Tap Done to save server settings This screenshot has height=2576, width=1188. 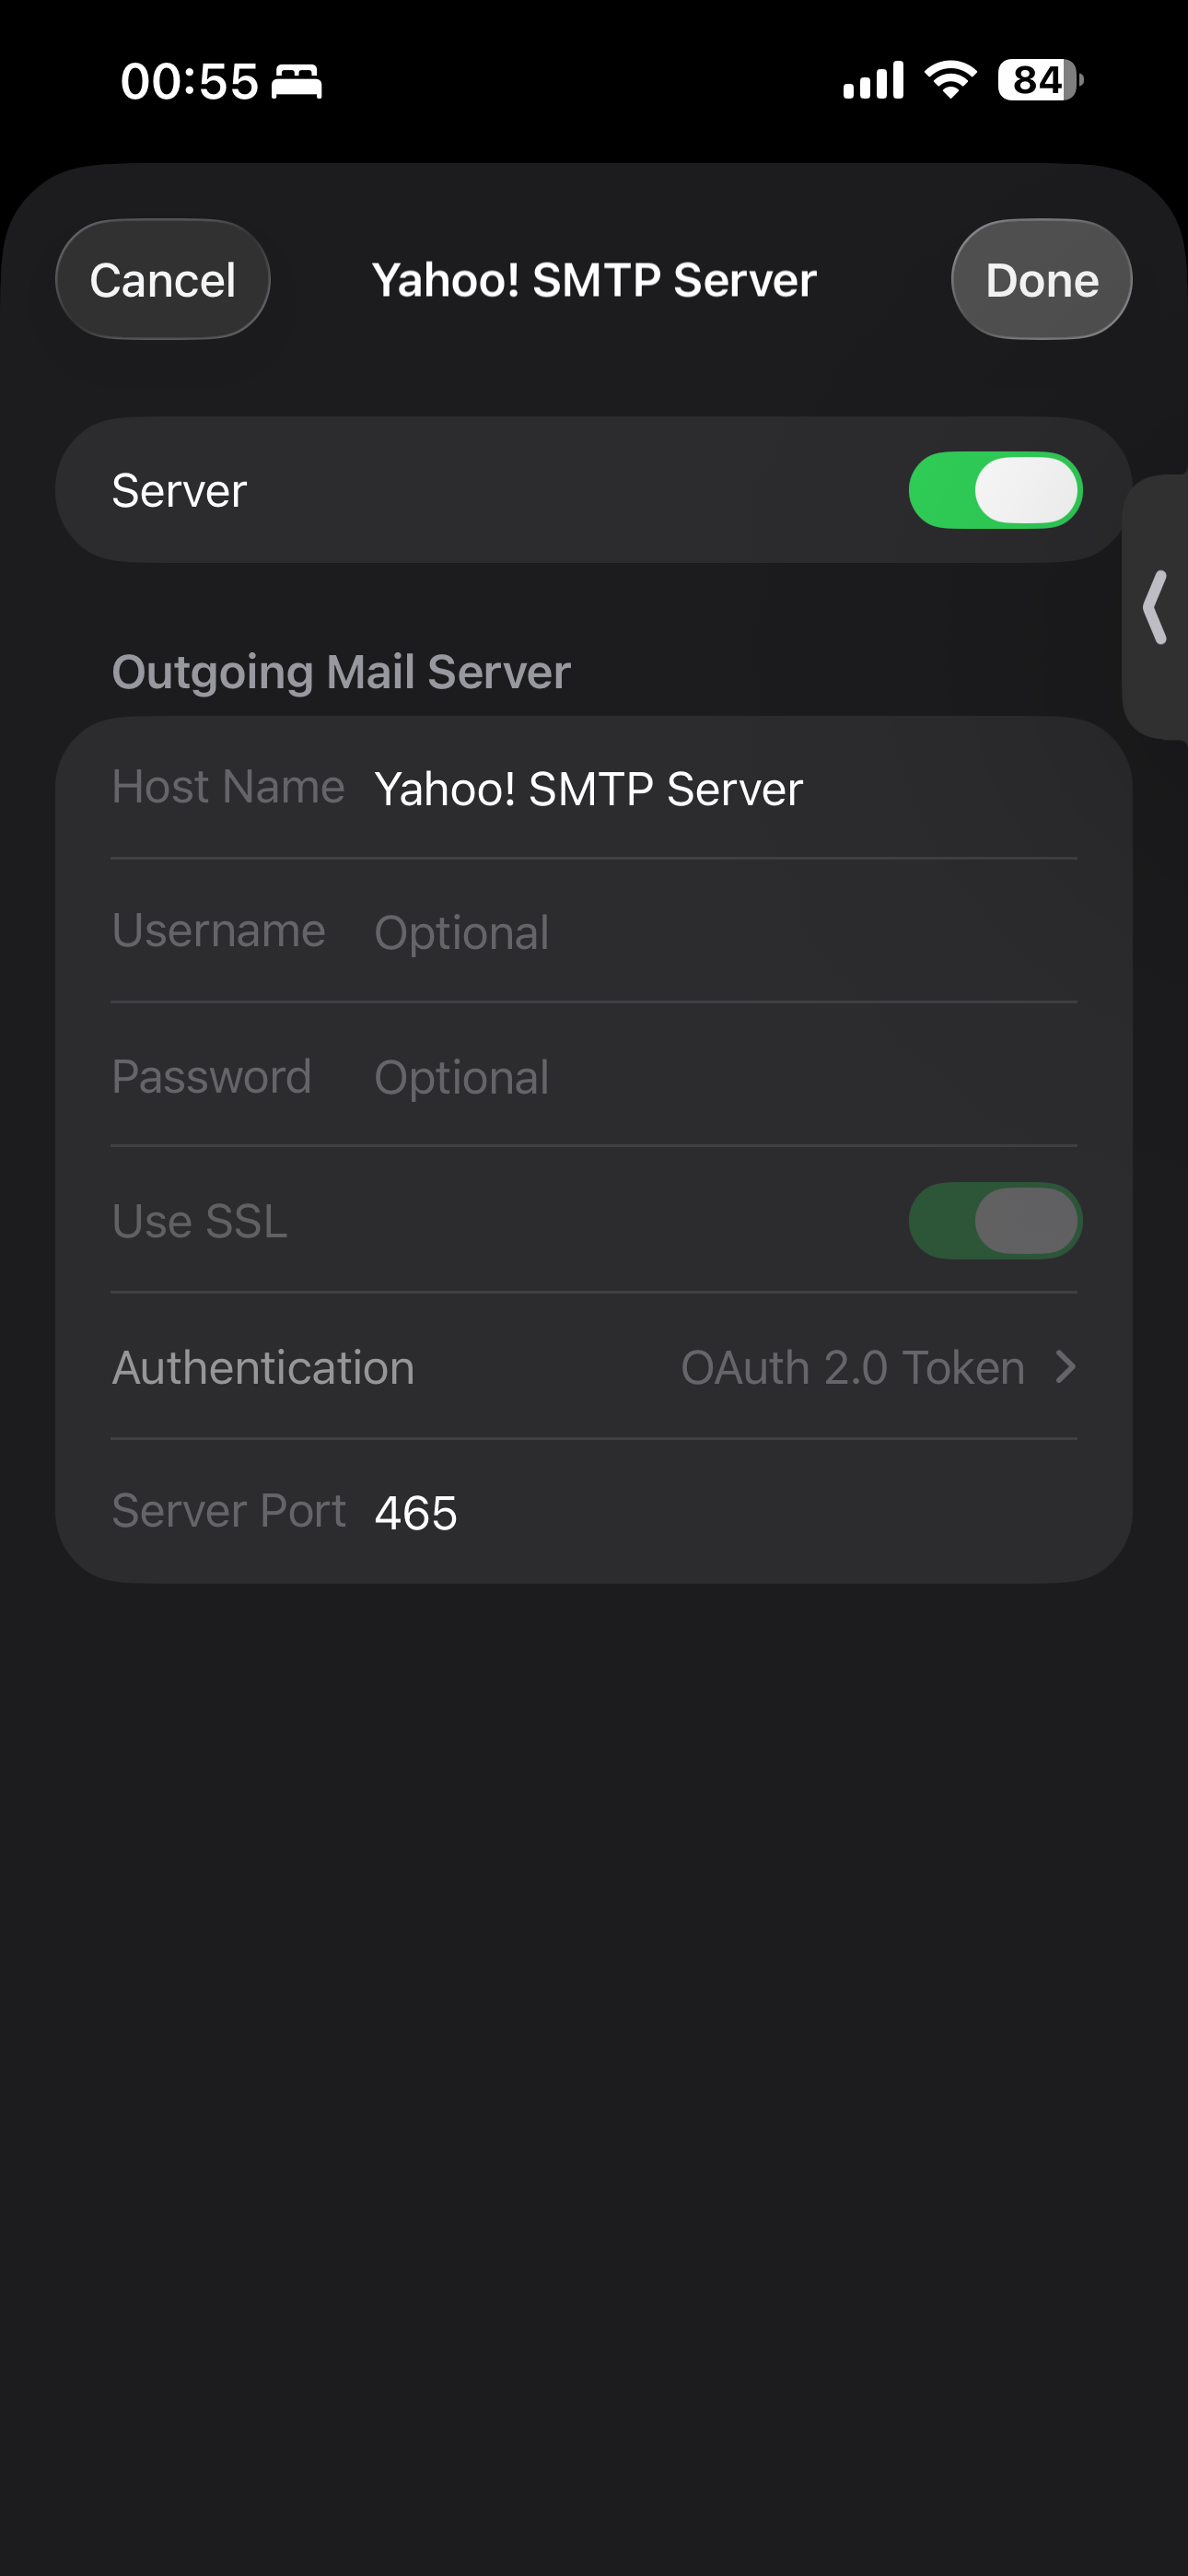[x=1041, y=280]
